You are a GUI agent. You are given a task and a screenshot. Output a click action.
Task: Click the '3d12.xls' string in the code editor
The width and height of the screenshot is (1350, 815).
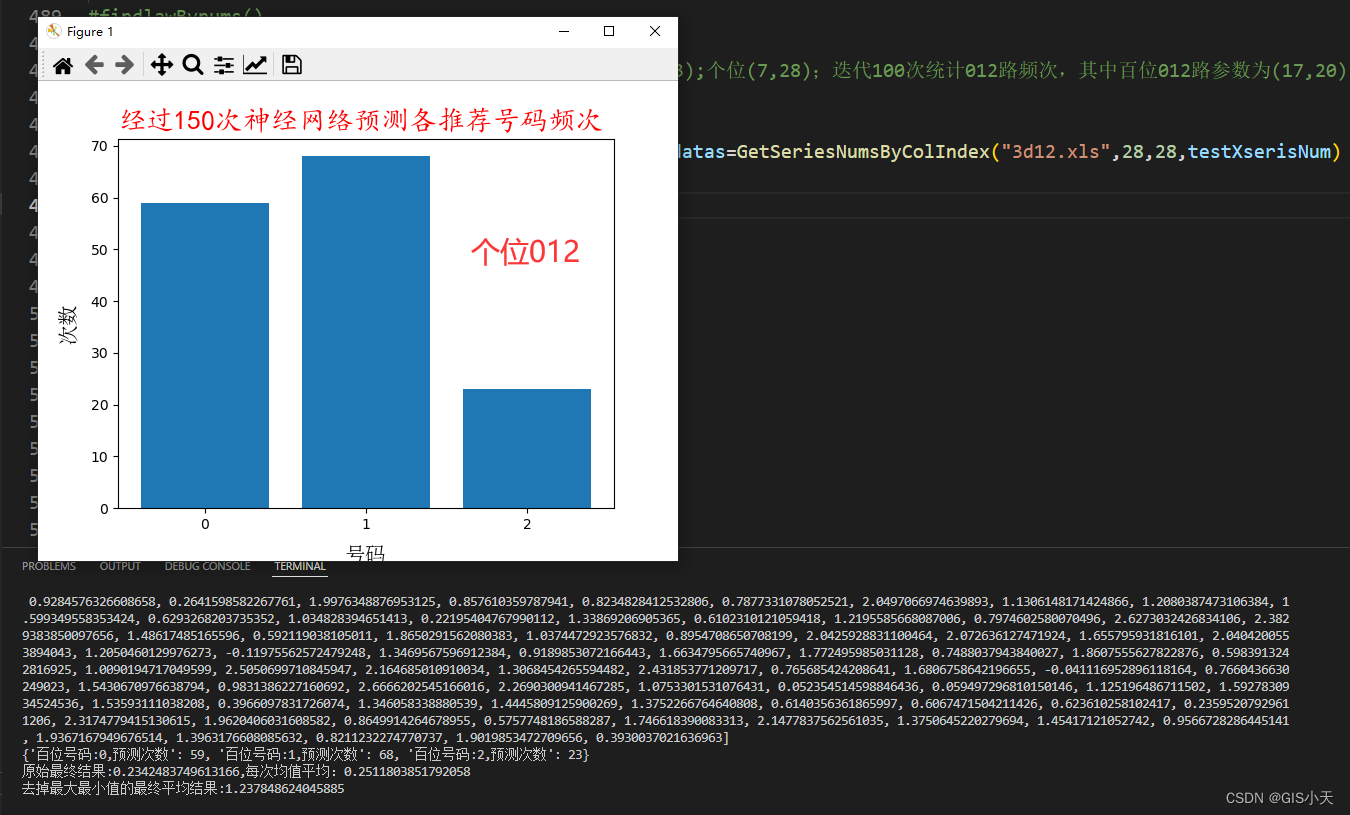[x=1058, y=152]
